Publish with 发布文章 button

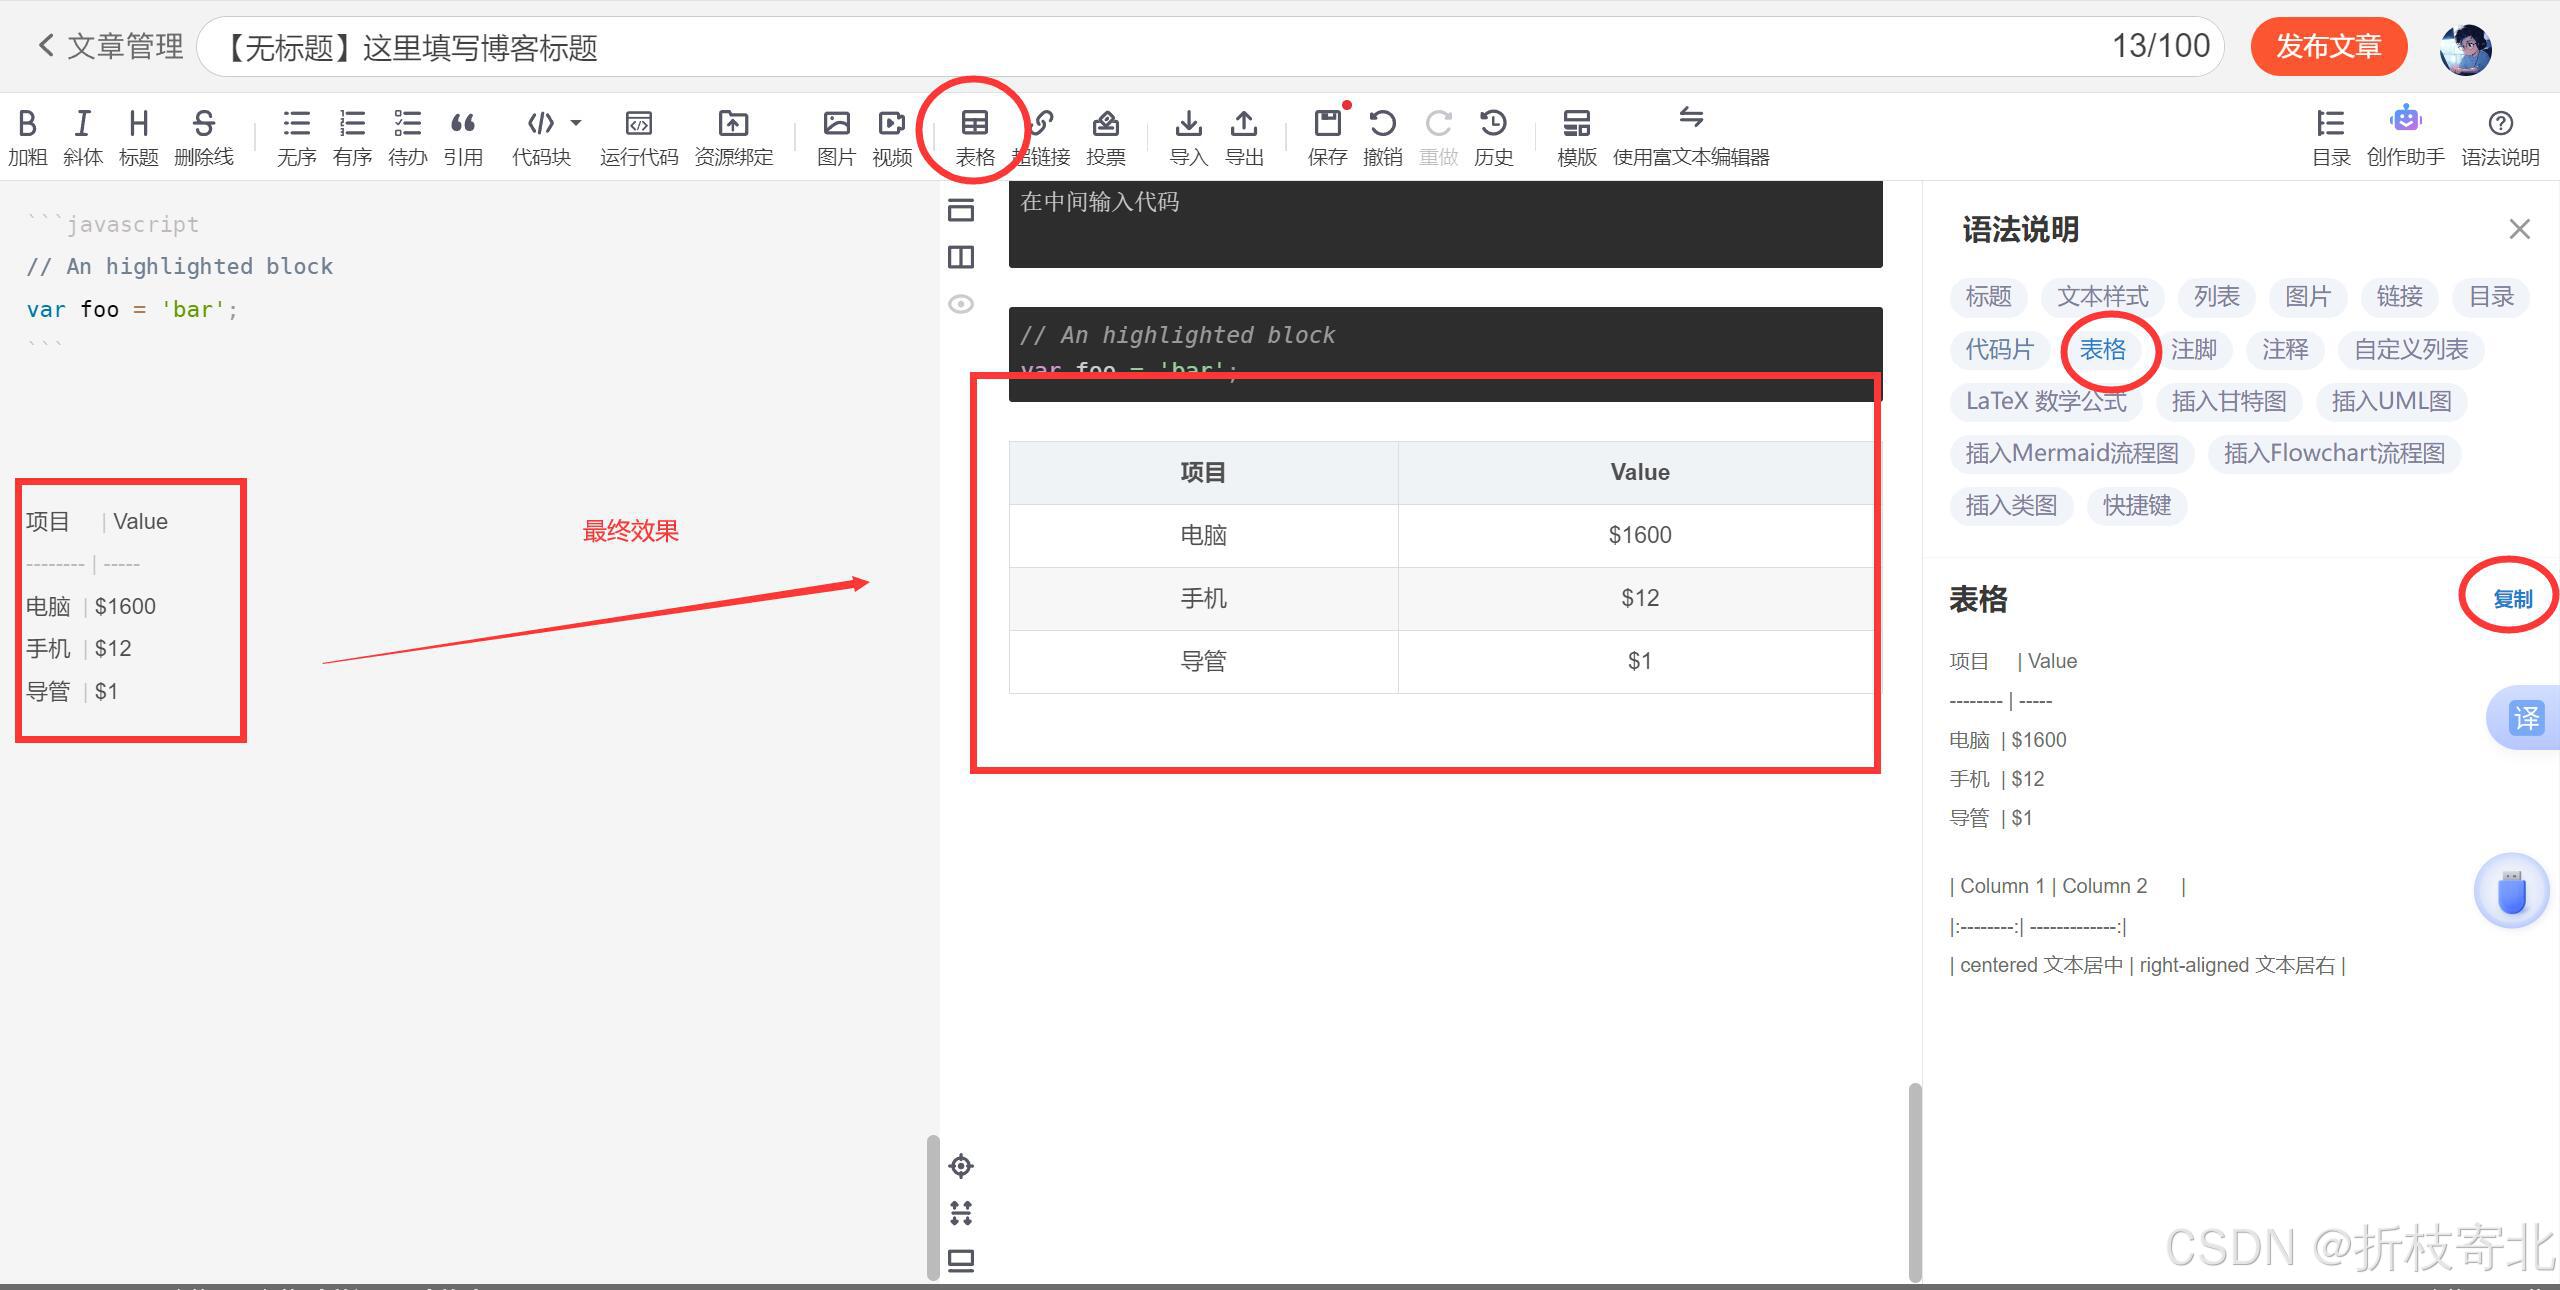point(2328,46)
